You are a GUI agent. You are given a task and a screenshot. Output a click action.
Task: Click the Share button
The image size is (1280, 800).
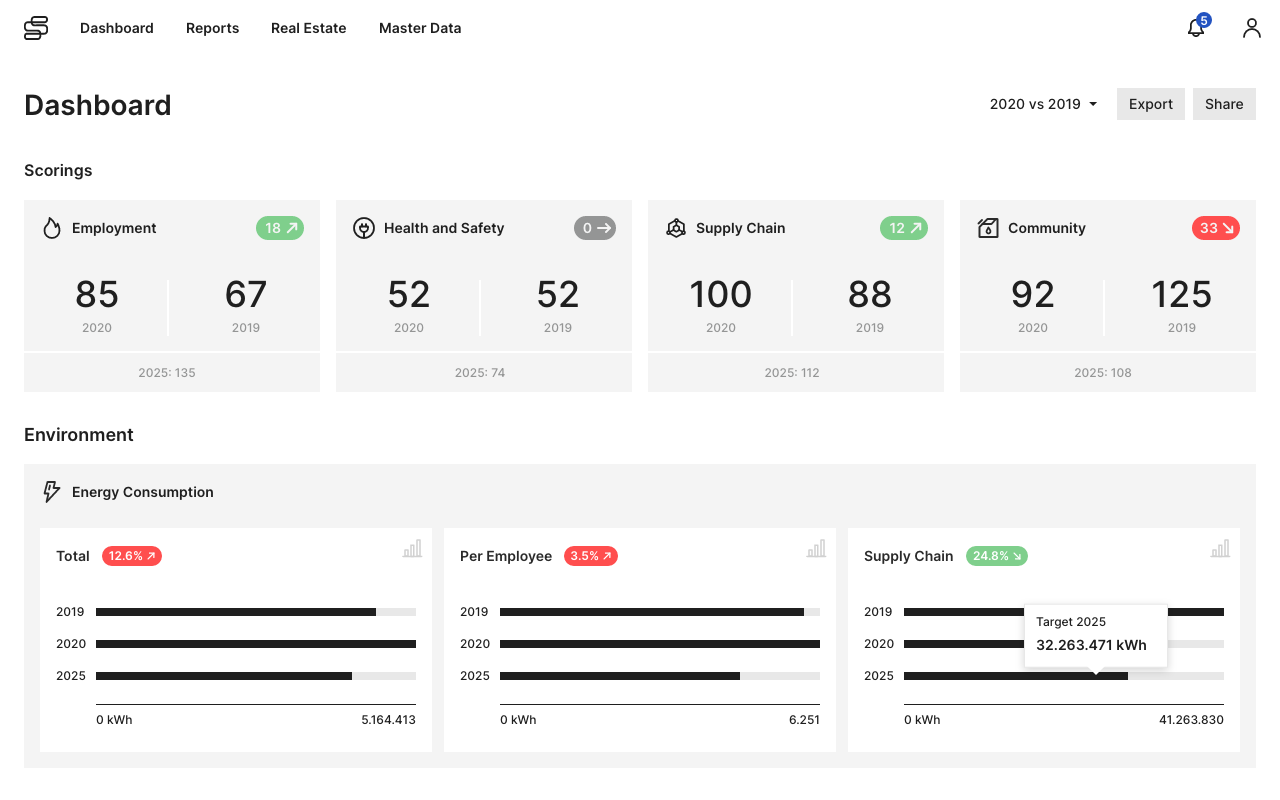(x=1224, y=104)
